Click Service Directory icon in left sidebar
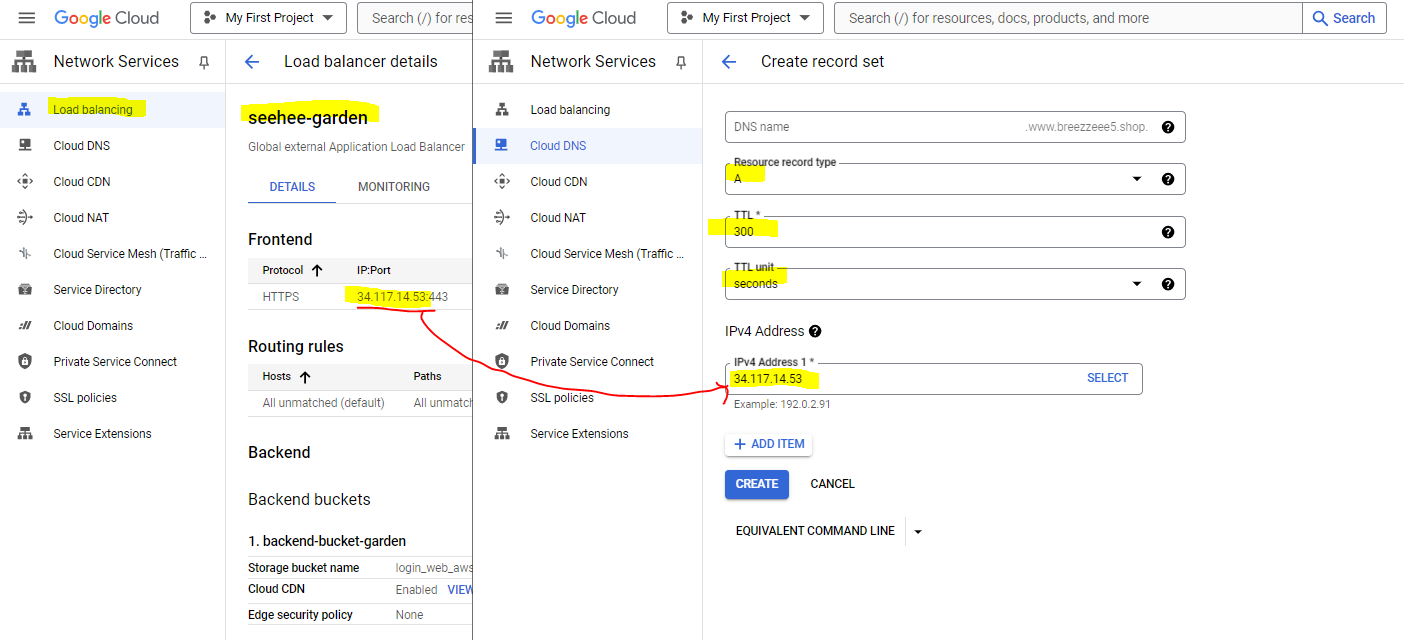This screenshot has width=1404, height=640. (x=25, y=290)
